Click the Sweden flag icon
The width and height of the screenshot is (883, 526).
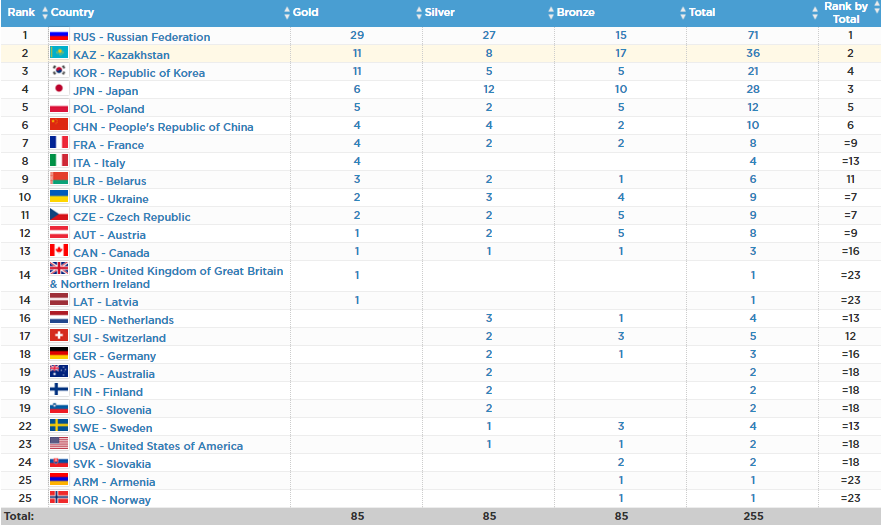[x=59, y=427]
